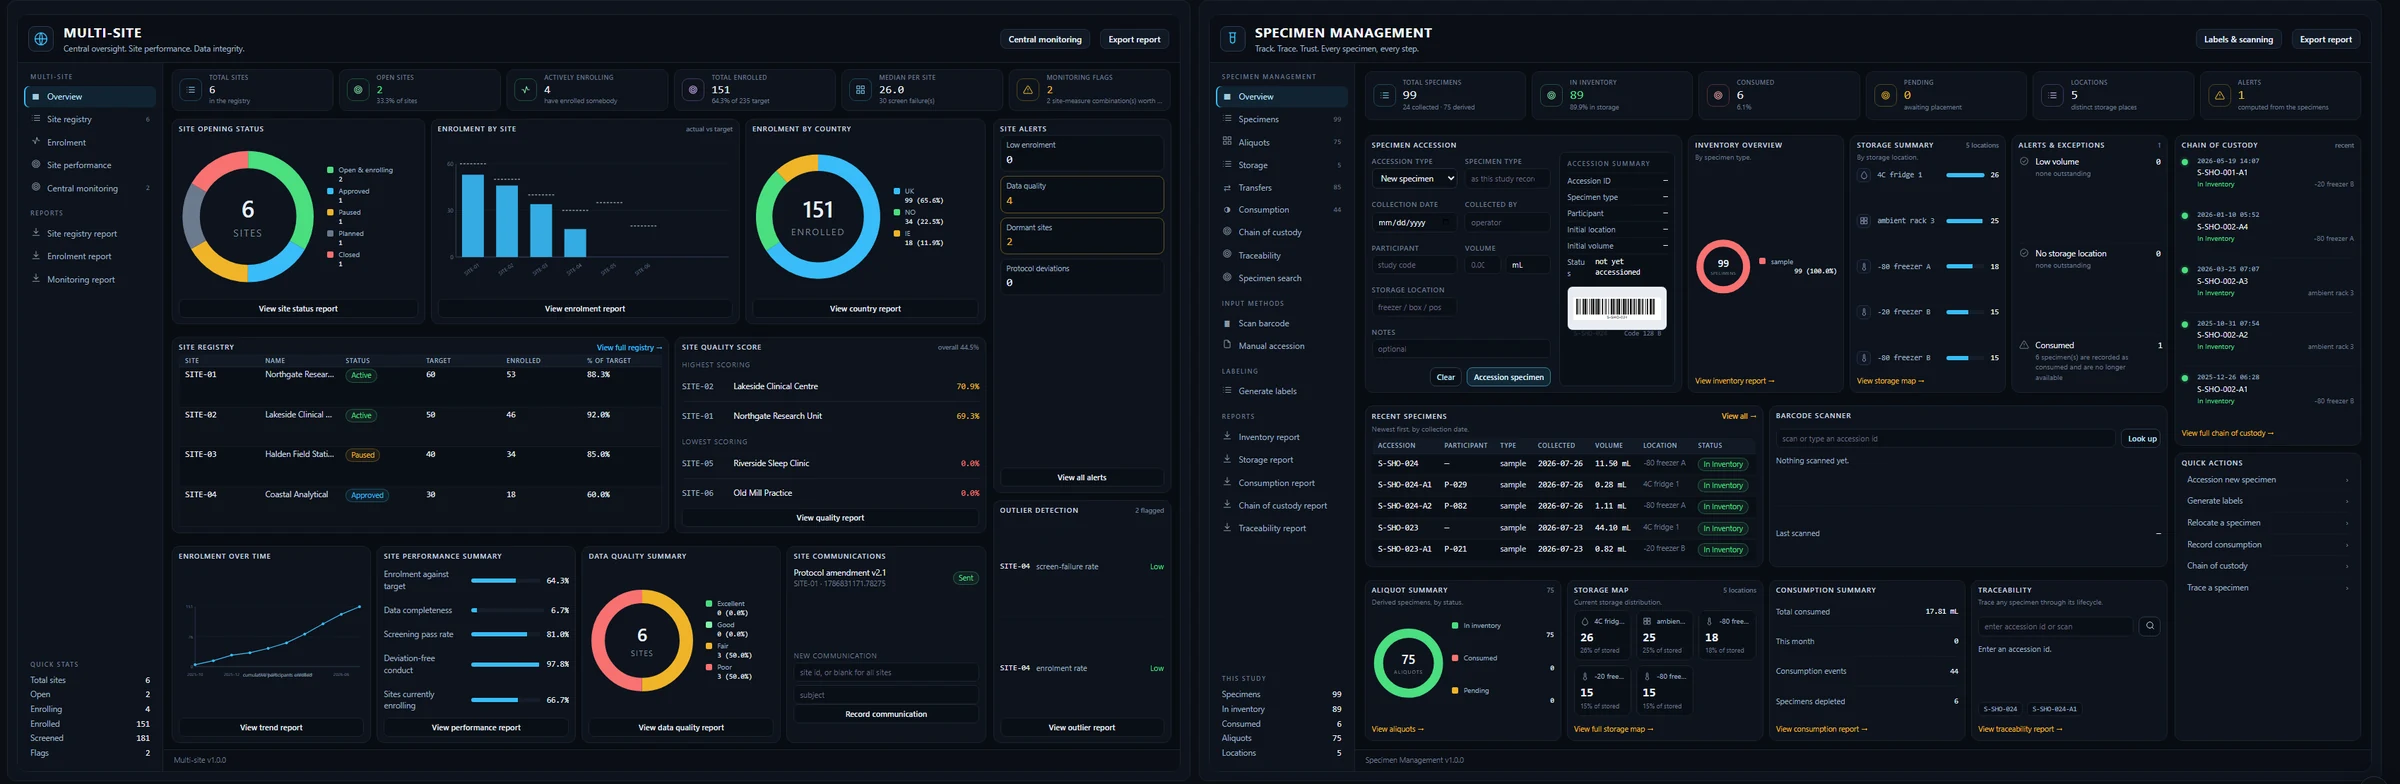Click the ambient rack 3 grid icon
2400x784 pixels.
coord(1863,221)
